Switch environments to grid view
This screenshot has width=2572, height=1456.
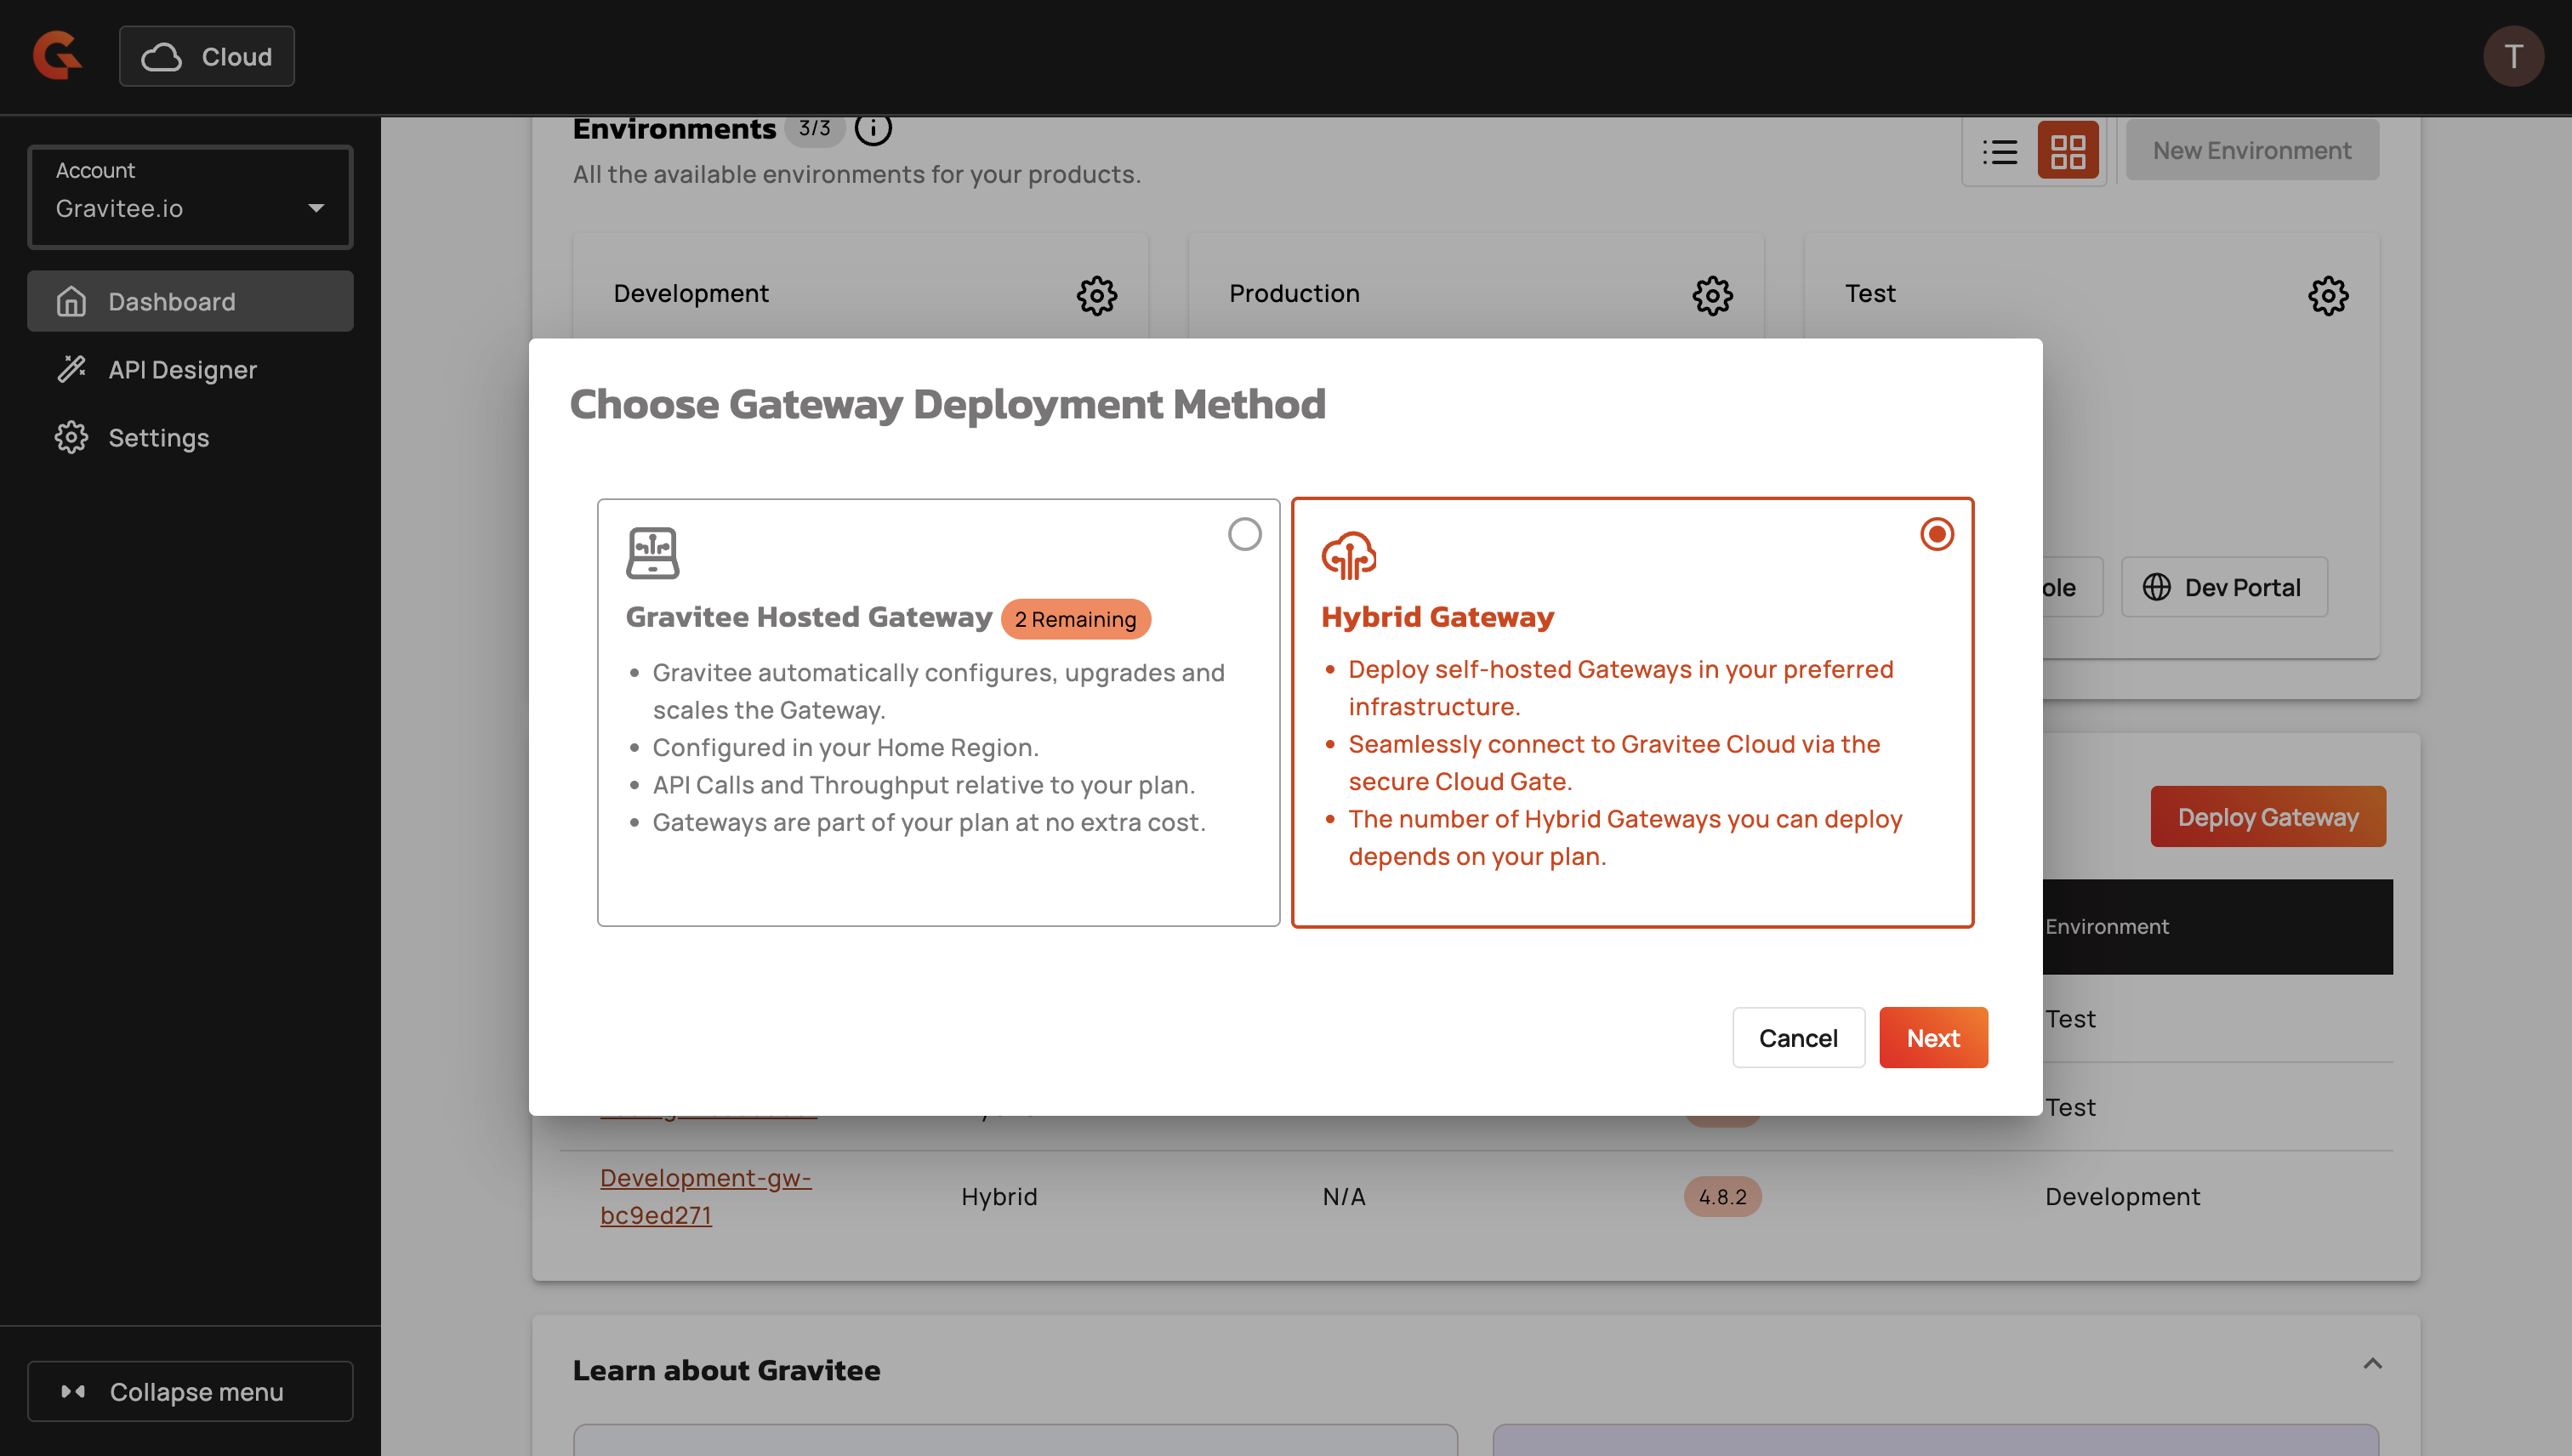pyautogui.click(x=2067, y=151)
